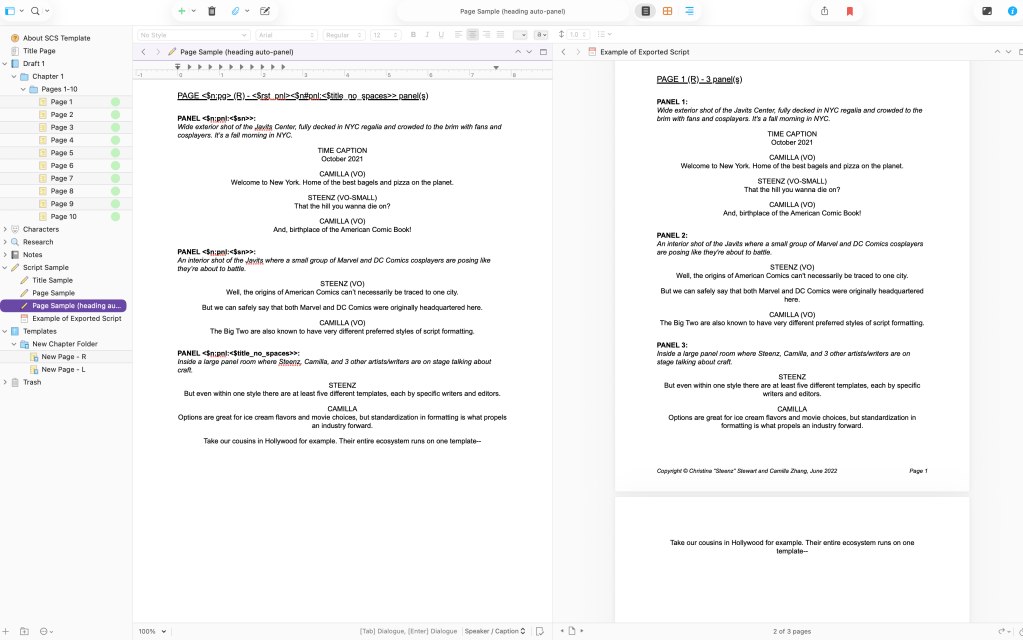Open the 100% zoom level selector
Screen dimensions: 1023x640
pos(151,631)
